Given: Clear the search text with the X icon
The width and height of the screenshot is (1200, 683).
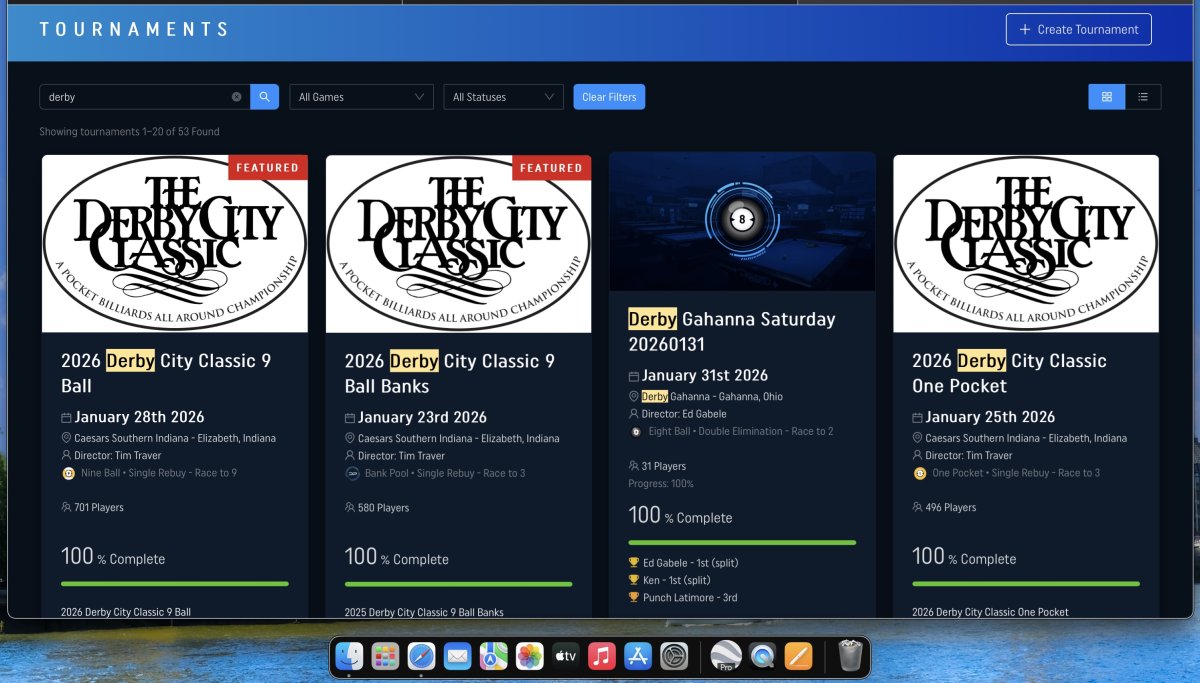Looking at the screenshot, I should (x=237, y=97).
